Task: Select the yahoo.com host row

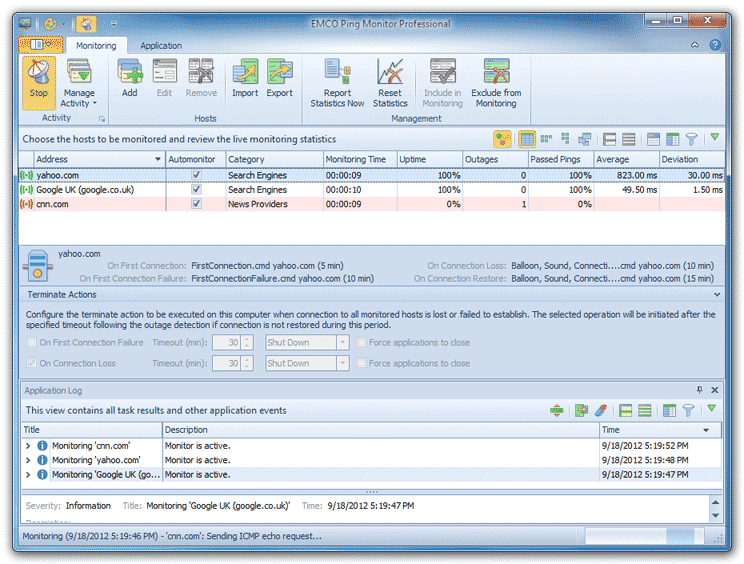Action: (372, 175)
